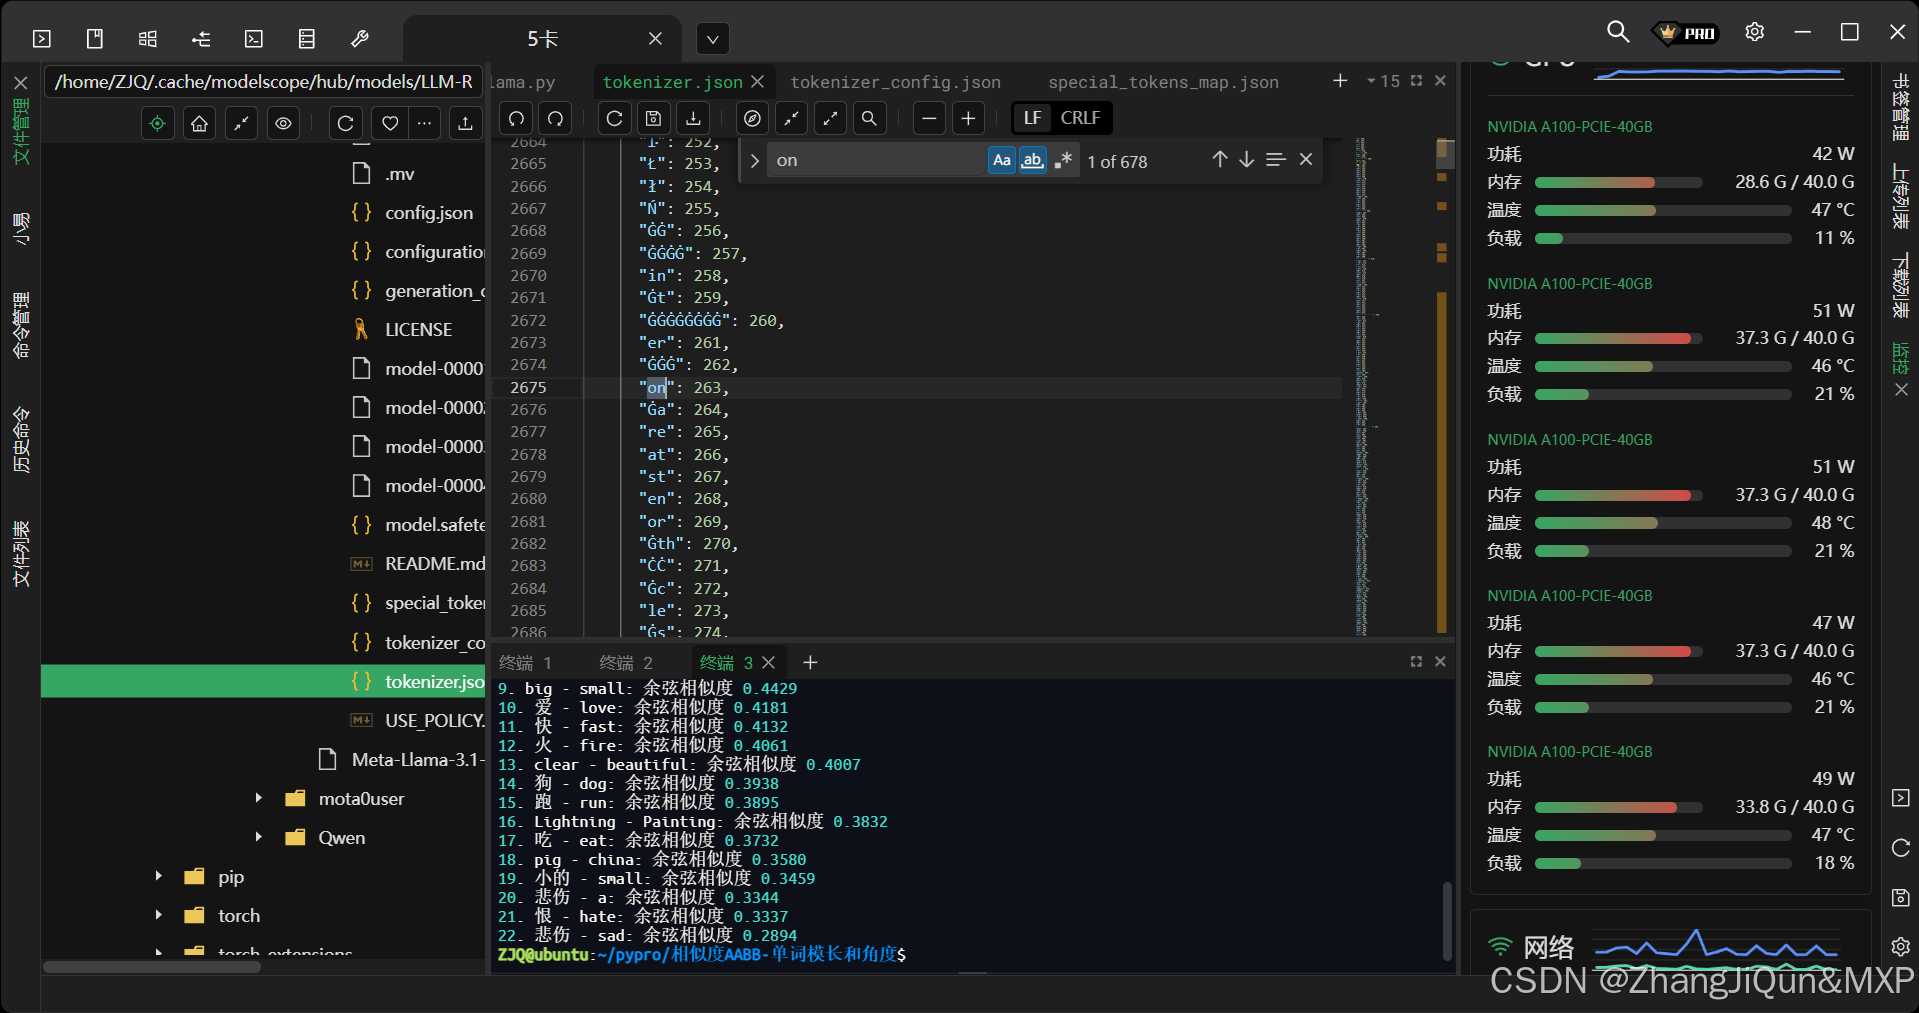Switch to 终端 1 terminal tab
Image resolution: width=1919 pixels, height=1013 pixels.
pos(525,663)
